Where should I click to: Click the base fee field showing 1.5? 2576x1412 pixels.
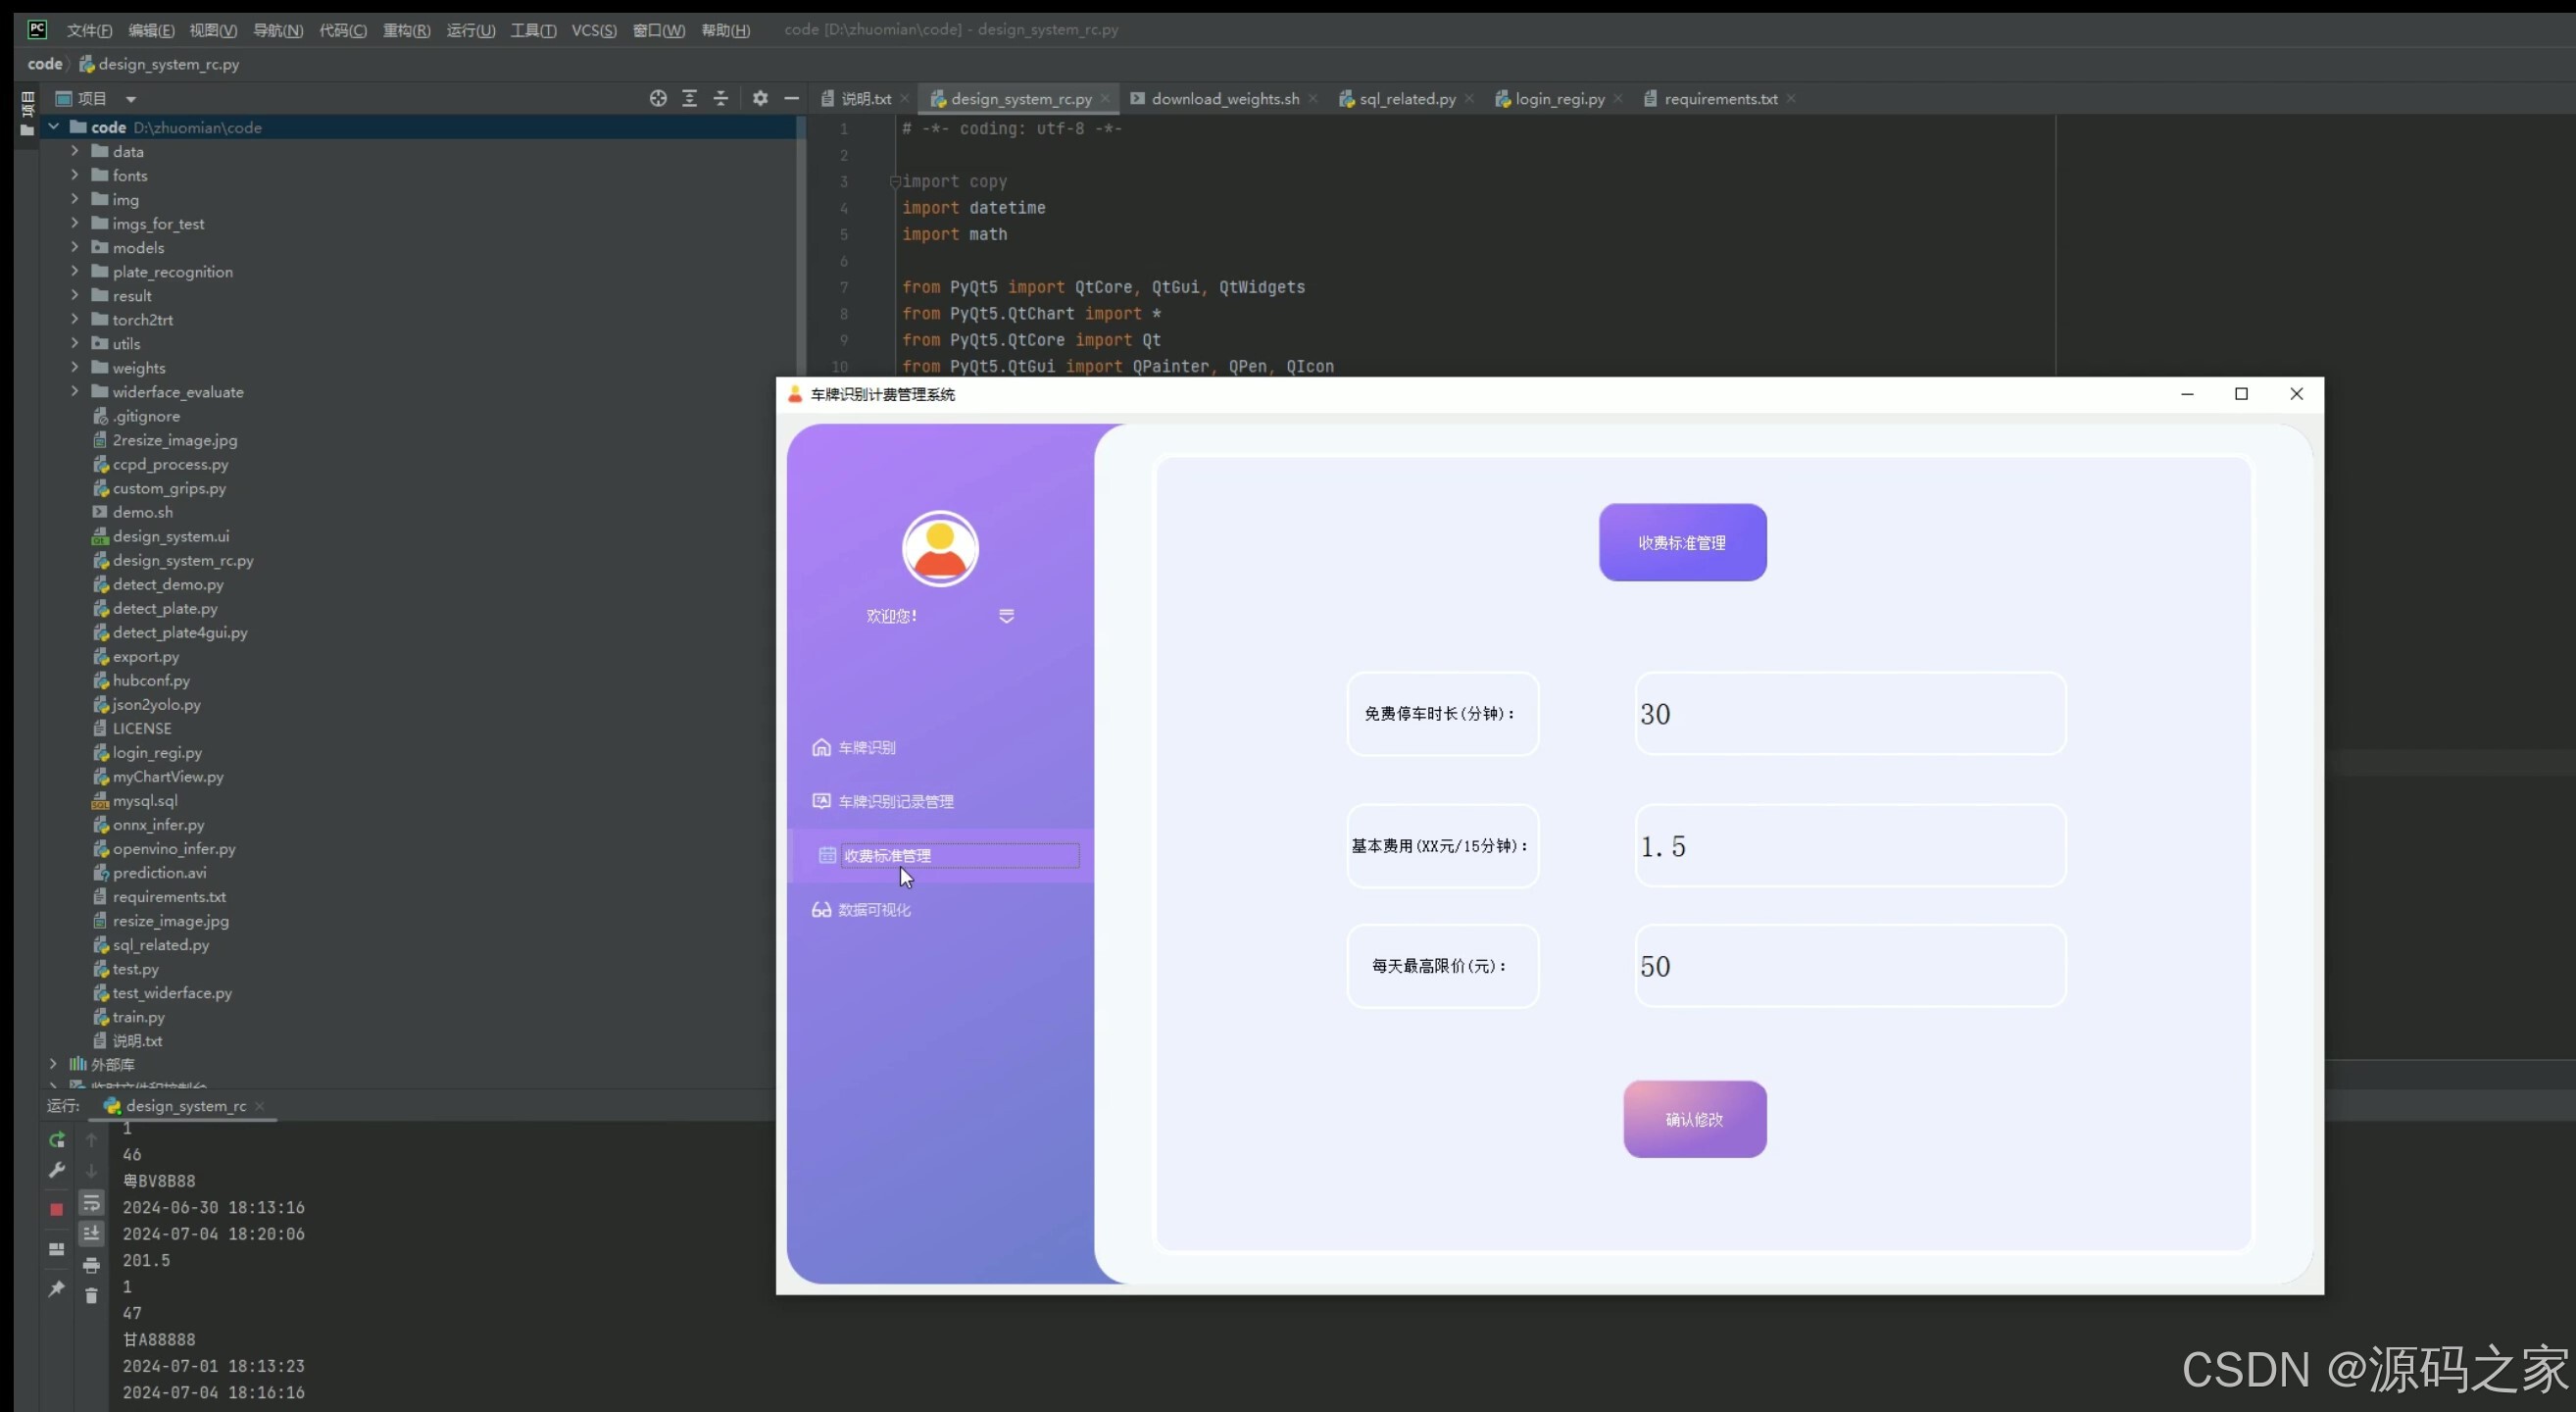1850,846
